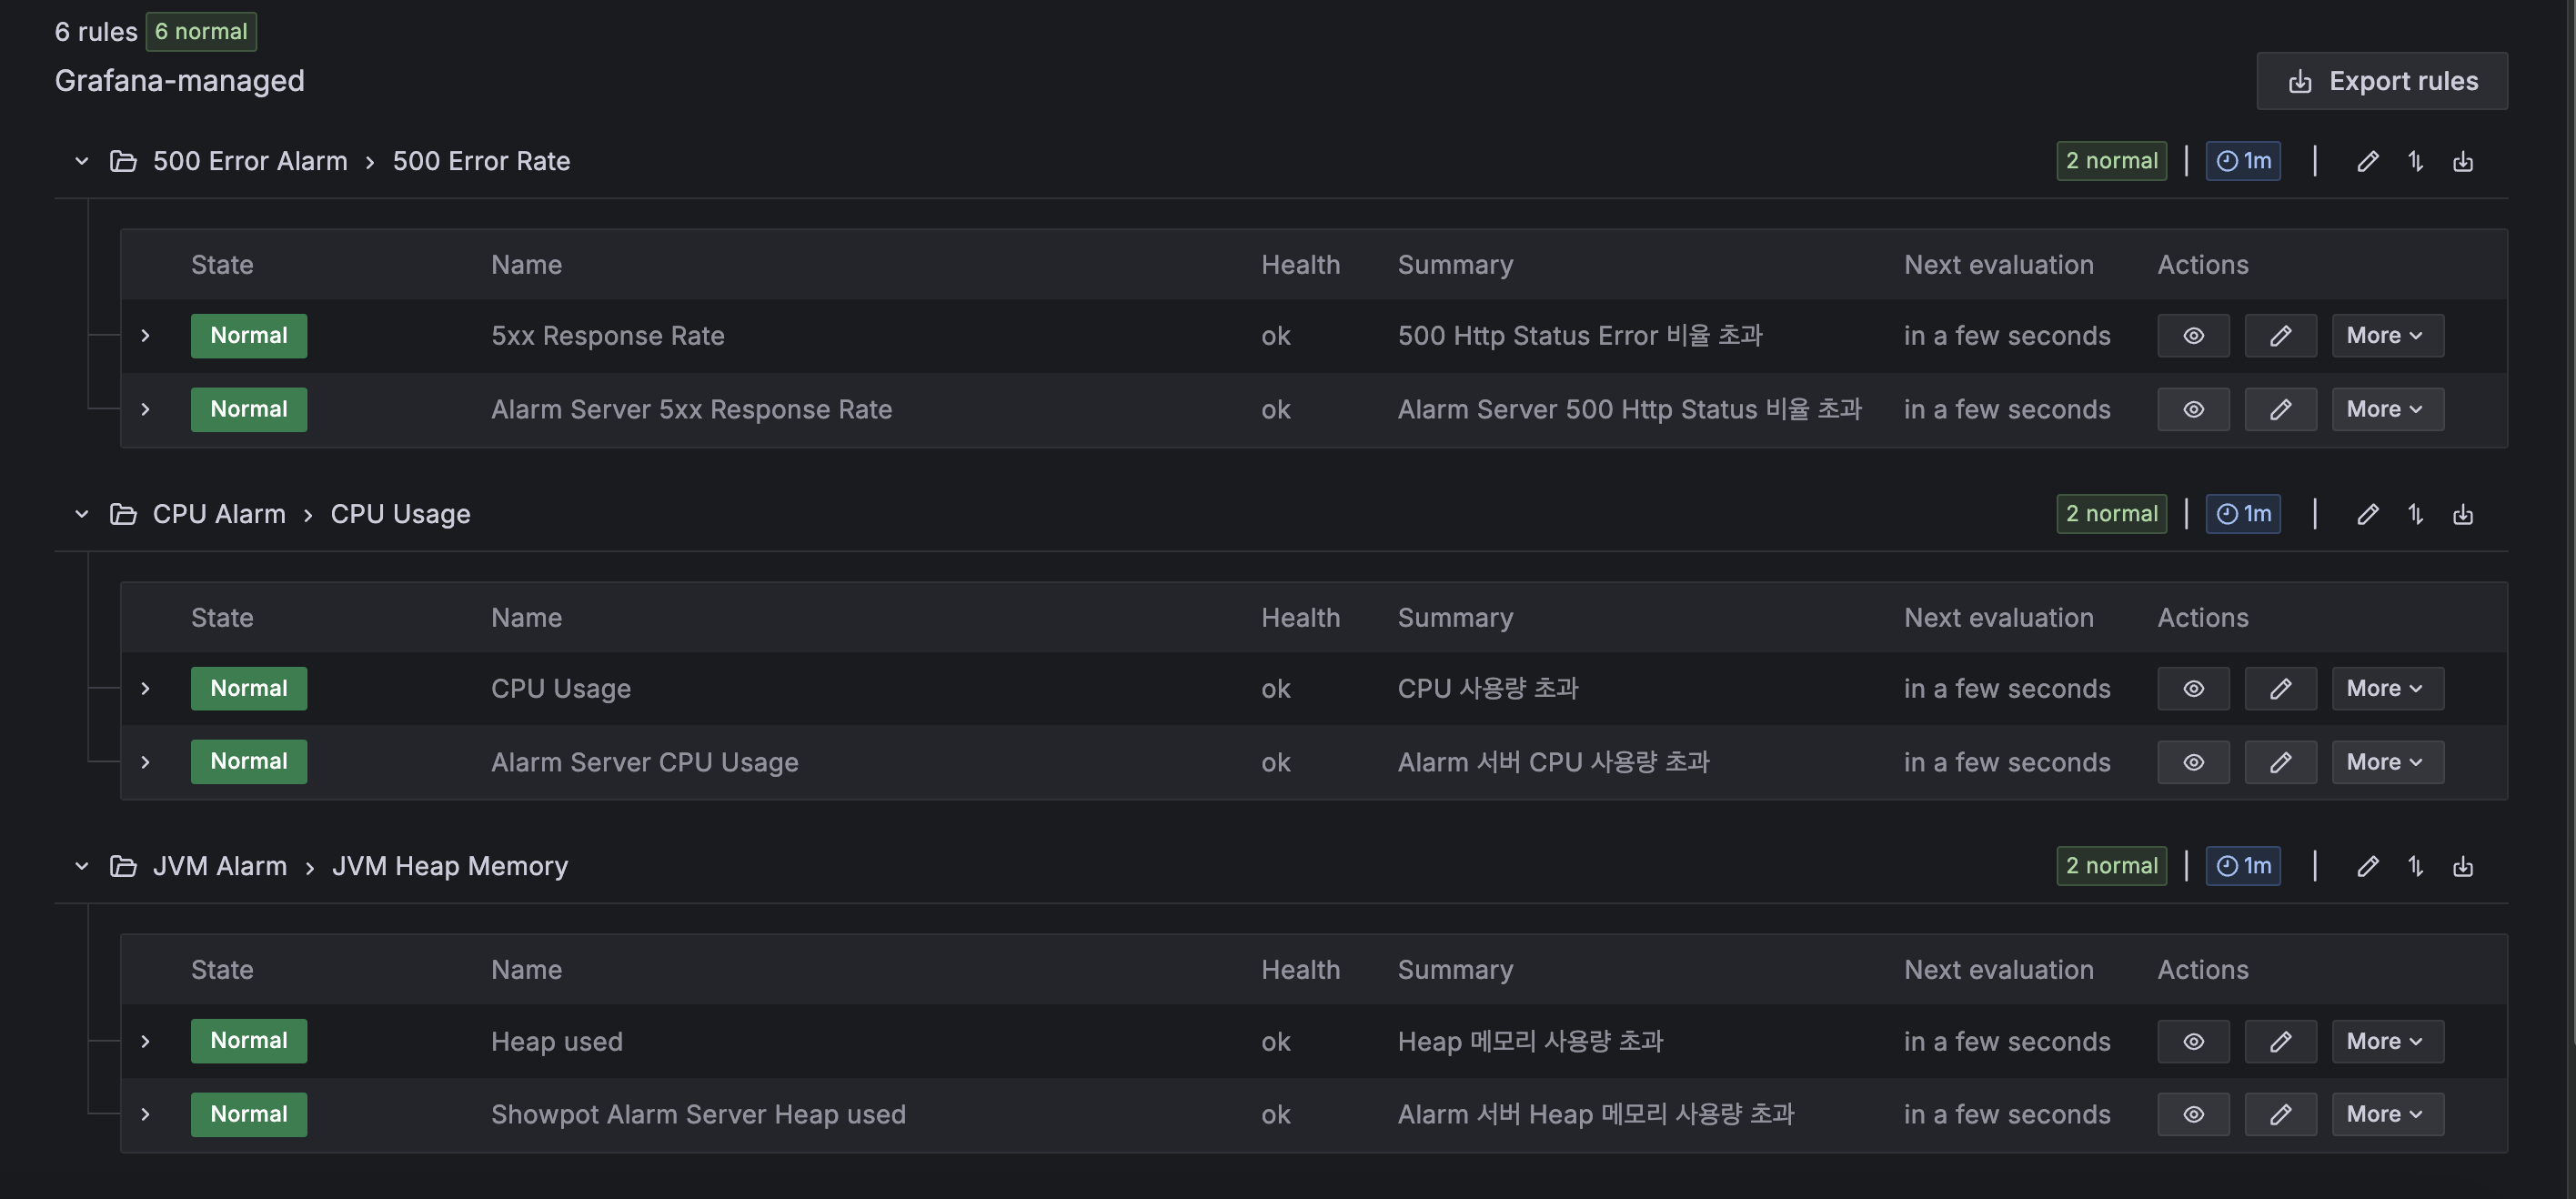Export the CPU Usage rule group
Image resolution: width=2576 pixels, height=1199 pixels.
click(x=2463, y=514)
